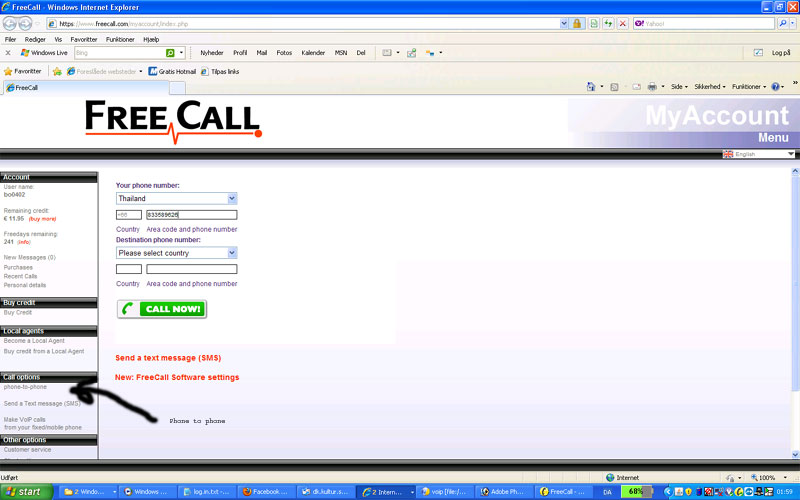This screenshot has width=800, height=500.
Task: Click the Freedays 'info' link
Action: click(x=23, y=242)
